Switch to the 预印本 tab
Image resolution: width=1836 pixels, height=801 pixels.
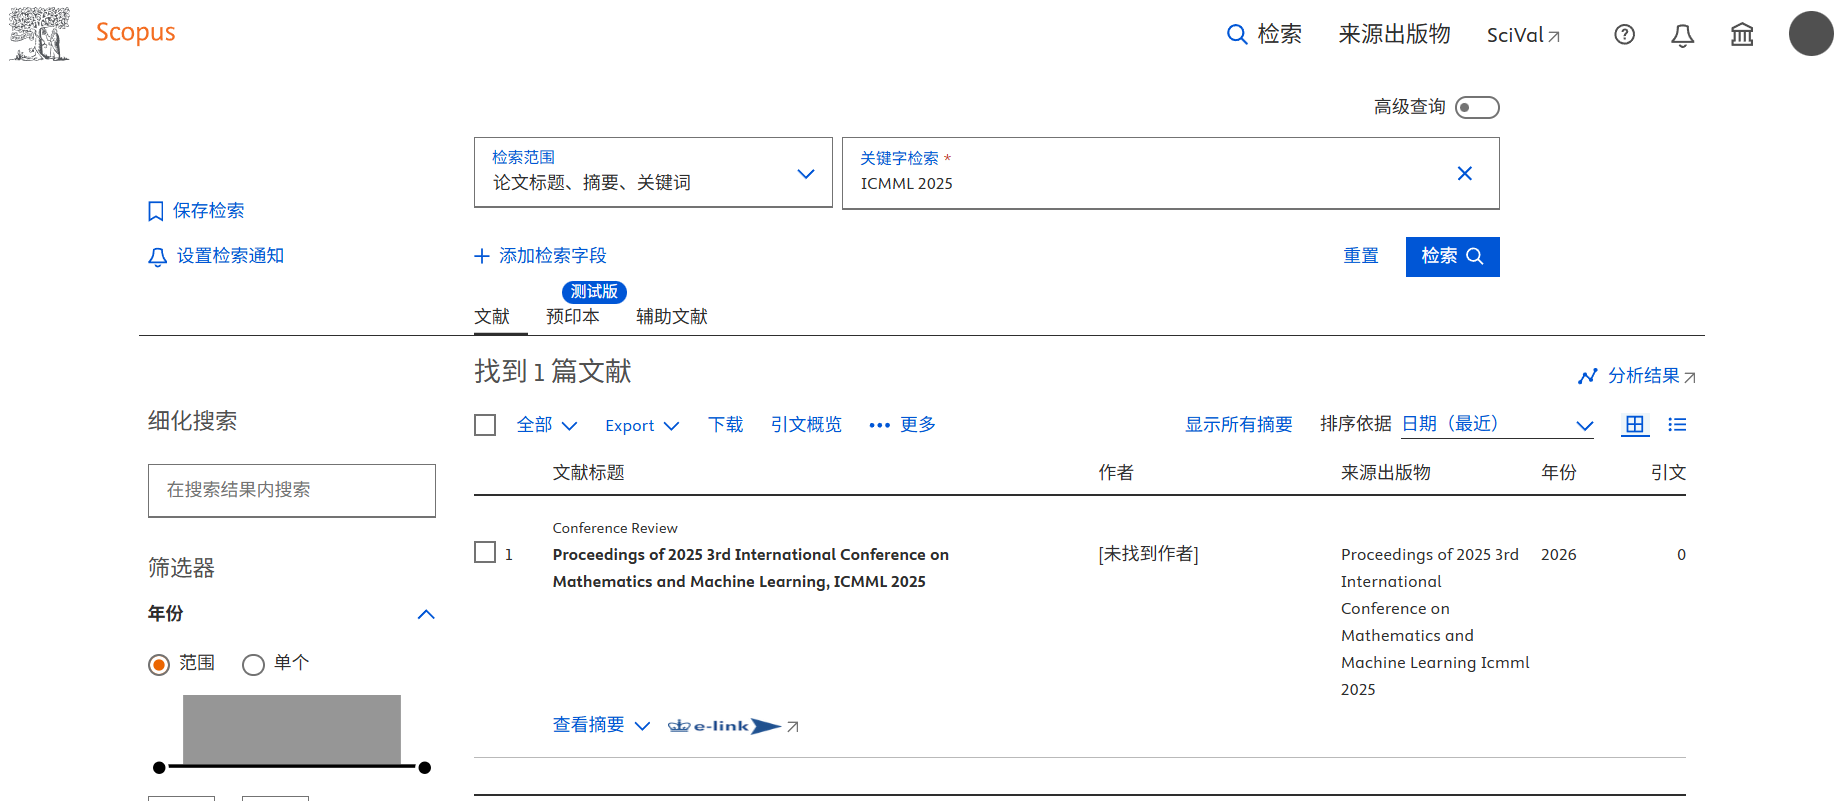click(x=572, y=317)
